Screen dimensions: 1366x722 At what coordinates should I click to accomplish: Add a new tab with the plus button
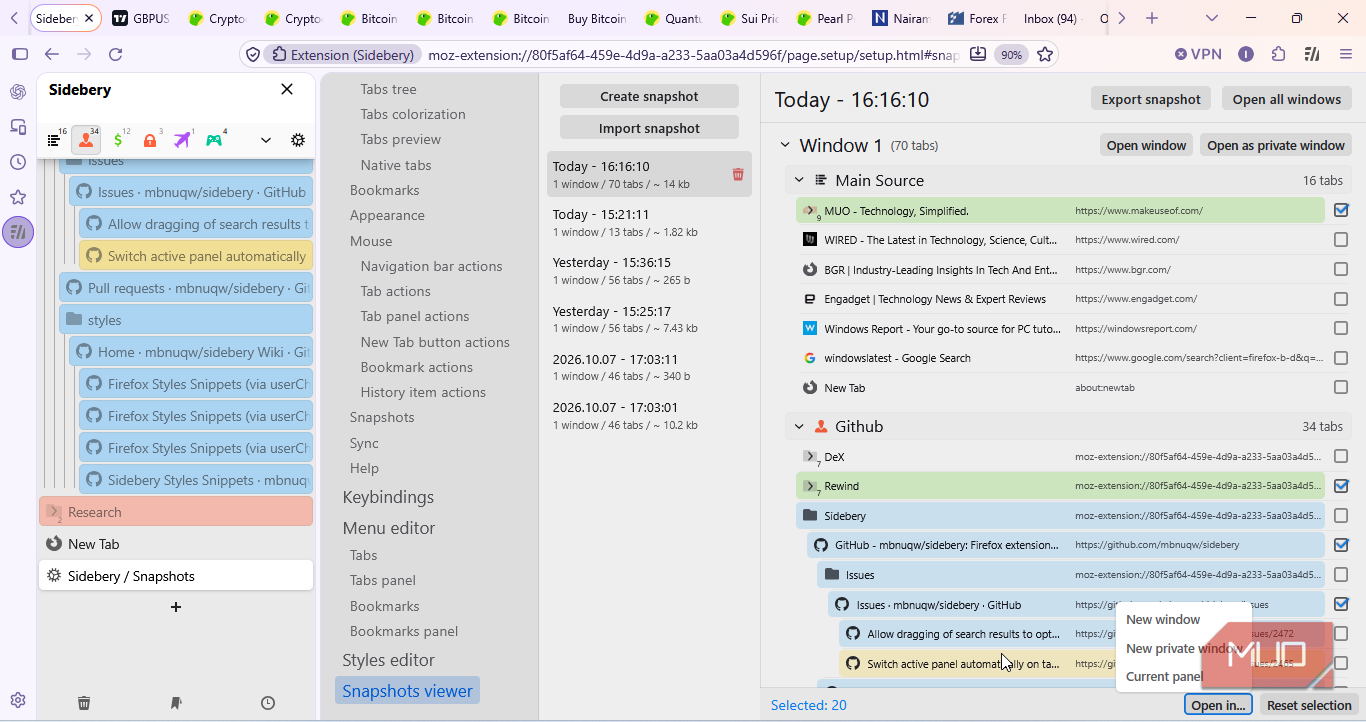pyautogui.click(x=176, y=607)
